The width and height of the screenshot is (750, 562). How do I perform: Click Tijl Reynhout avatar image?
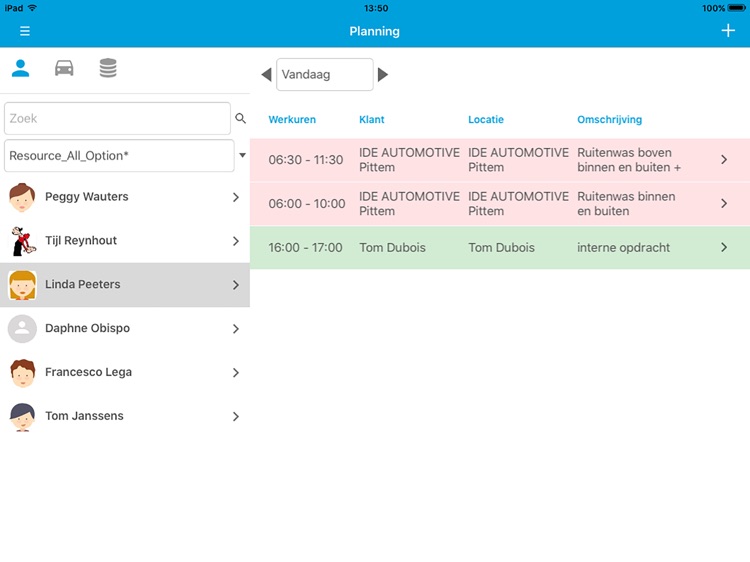click(x=23, y=241)
